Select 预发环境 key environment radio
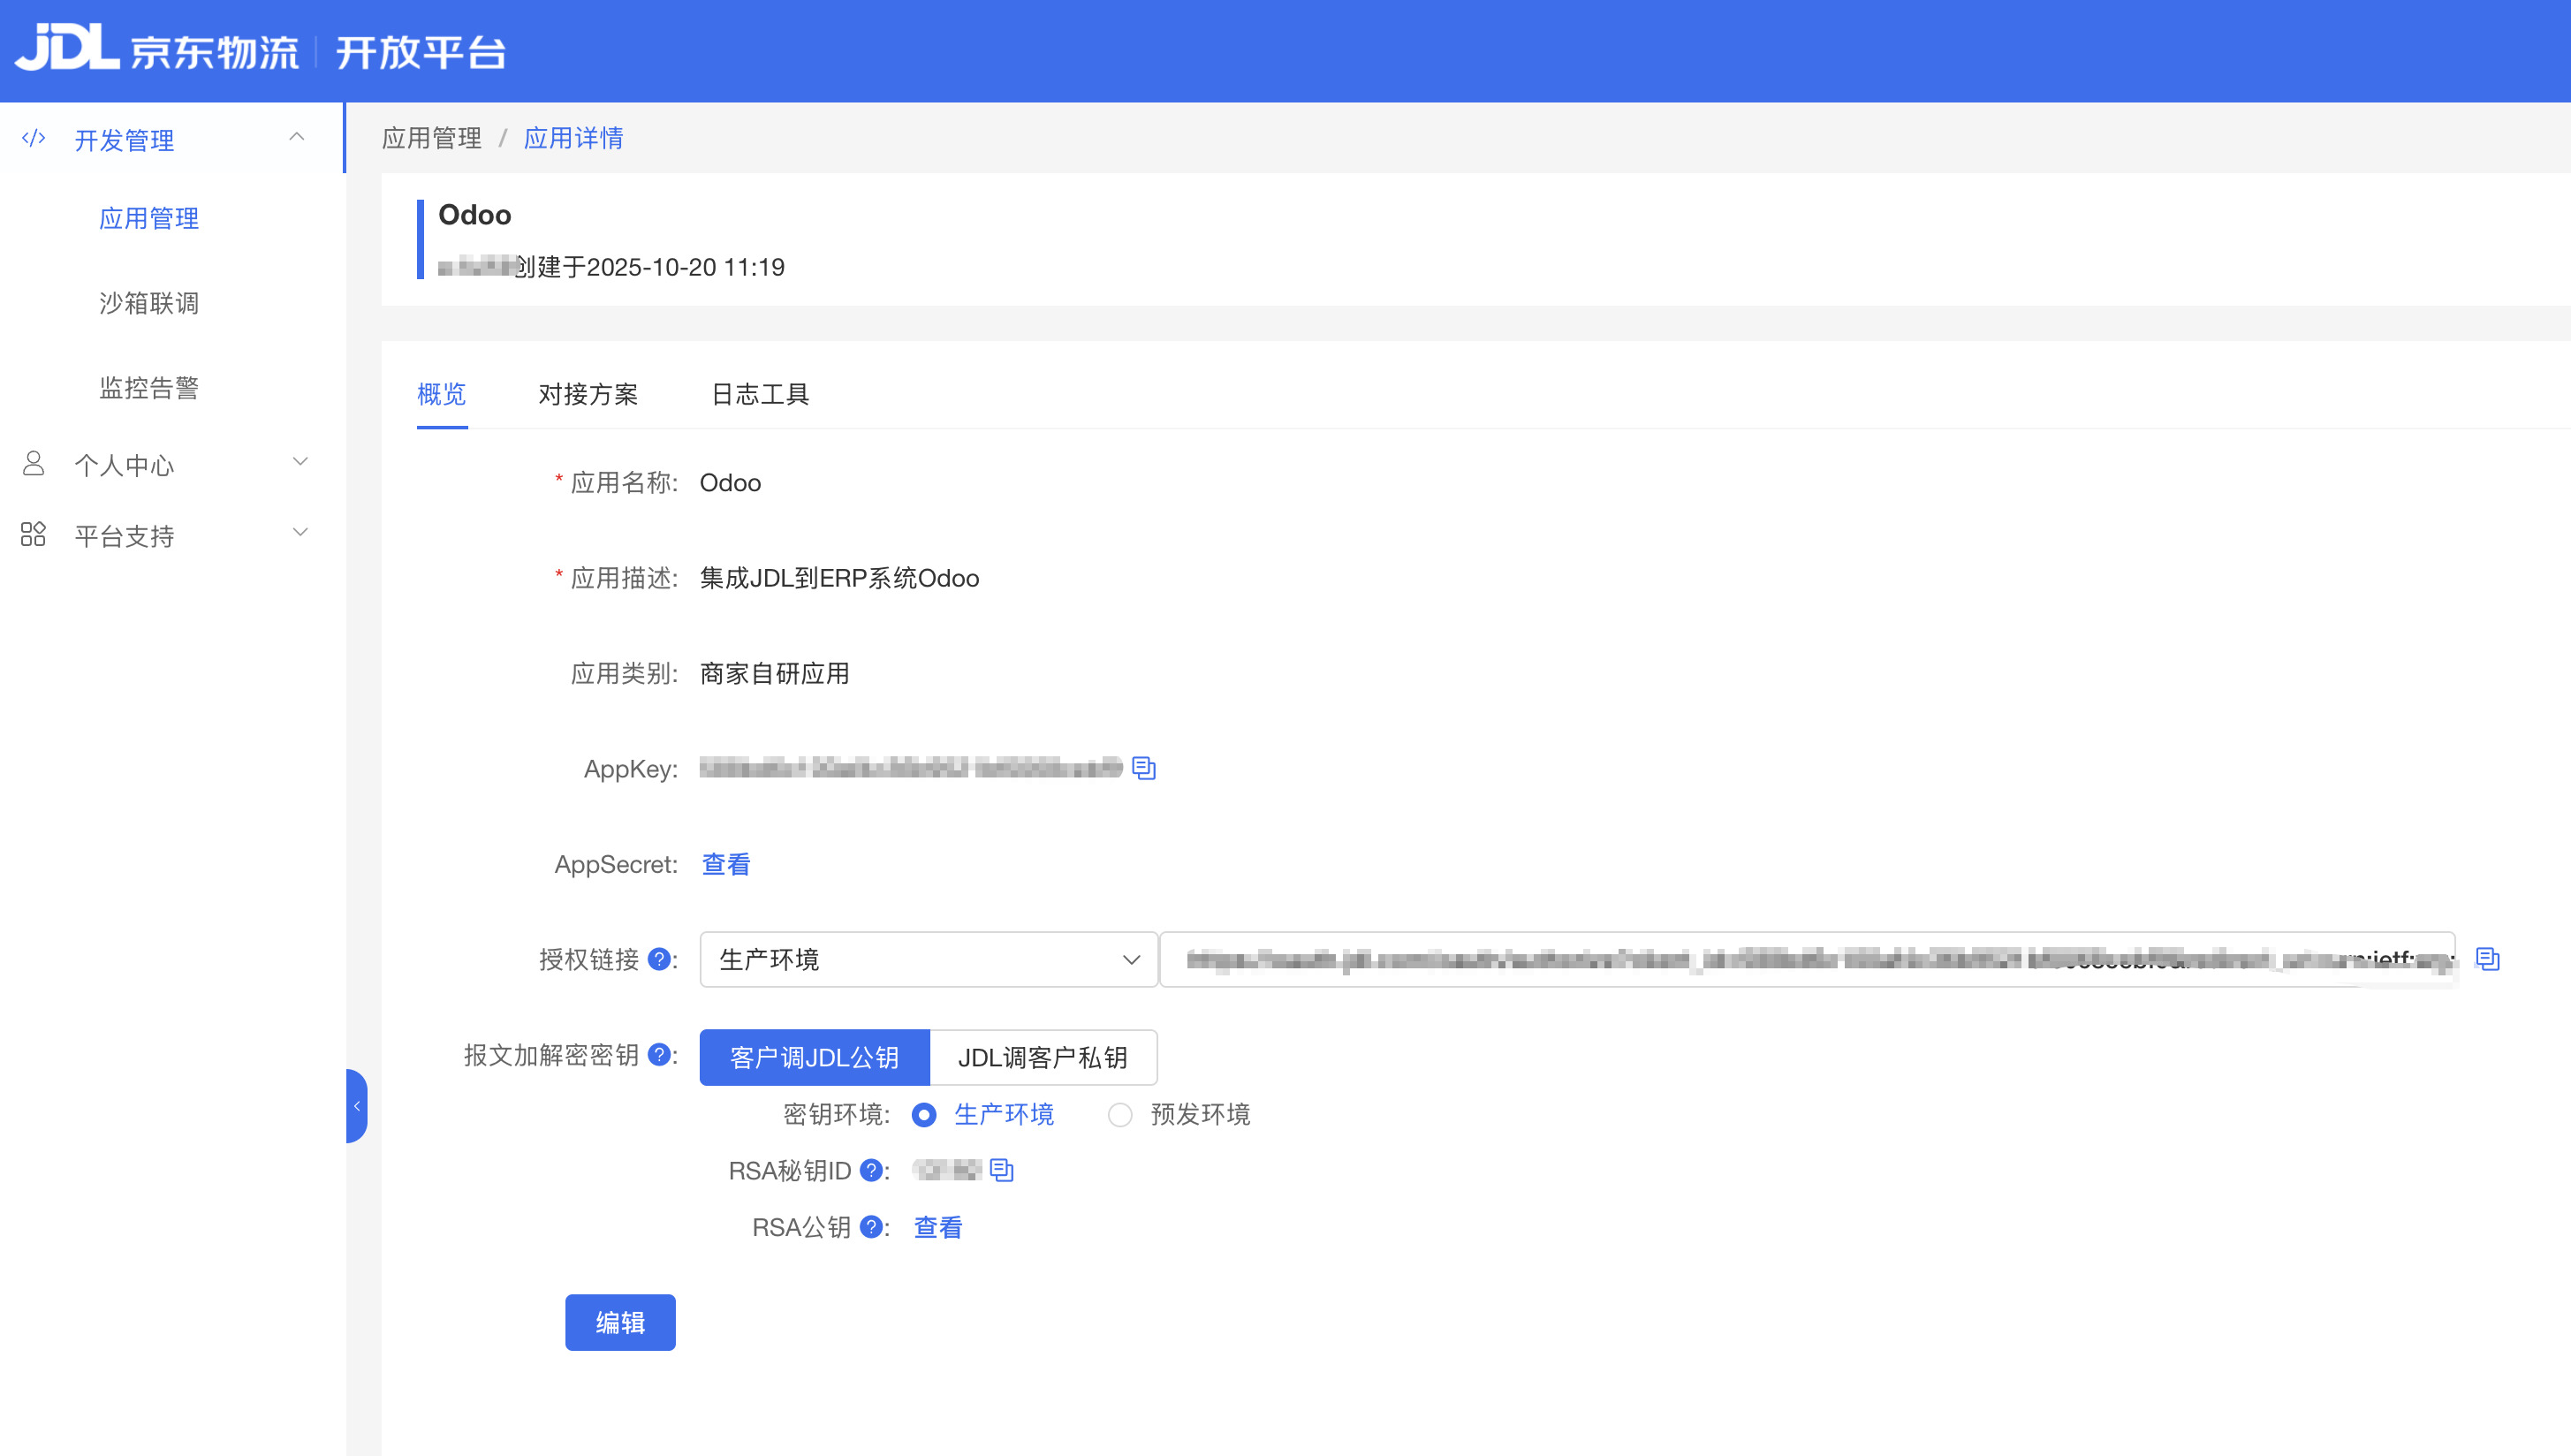Image resolution: width=2571 pixels, height=1456 pixels. 1119,1114
